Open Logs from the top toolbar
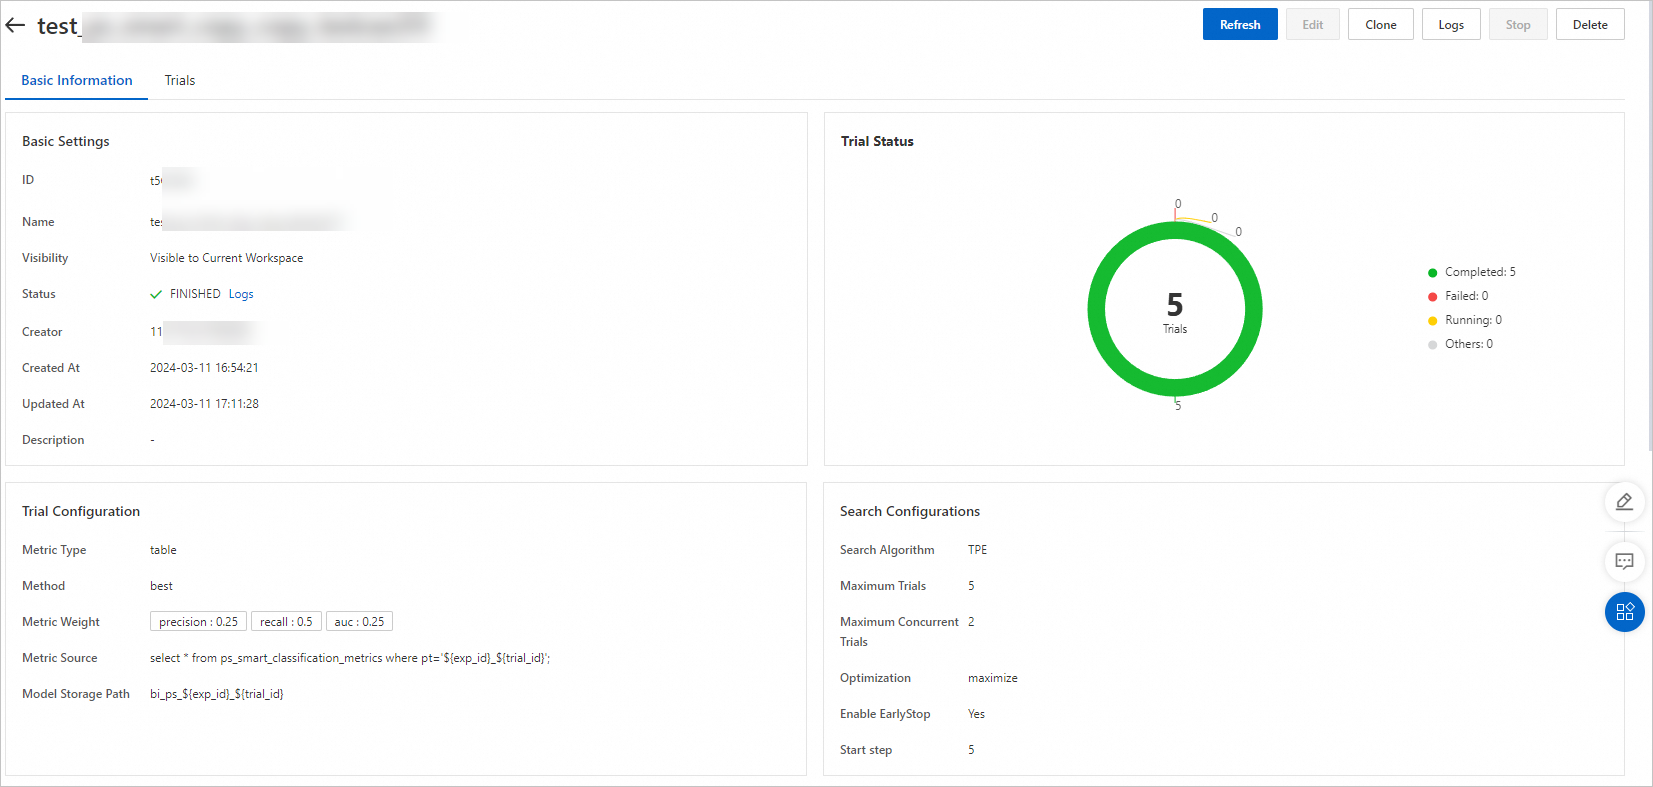1653x787 pixels. click(x=1451, y=25)
